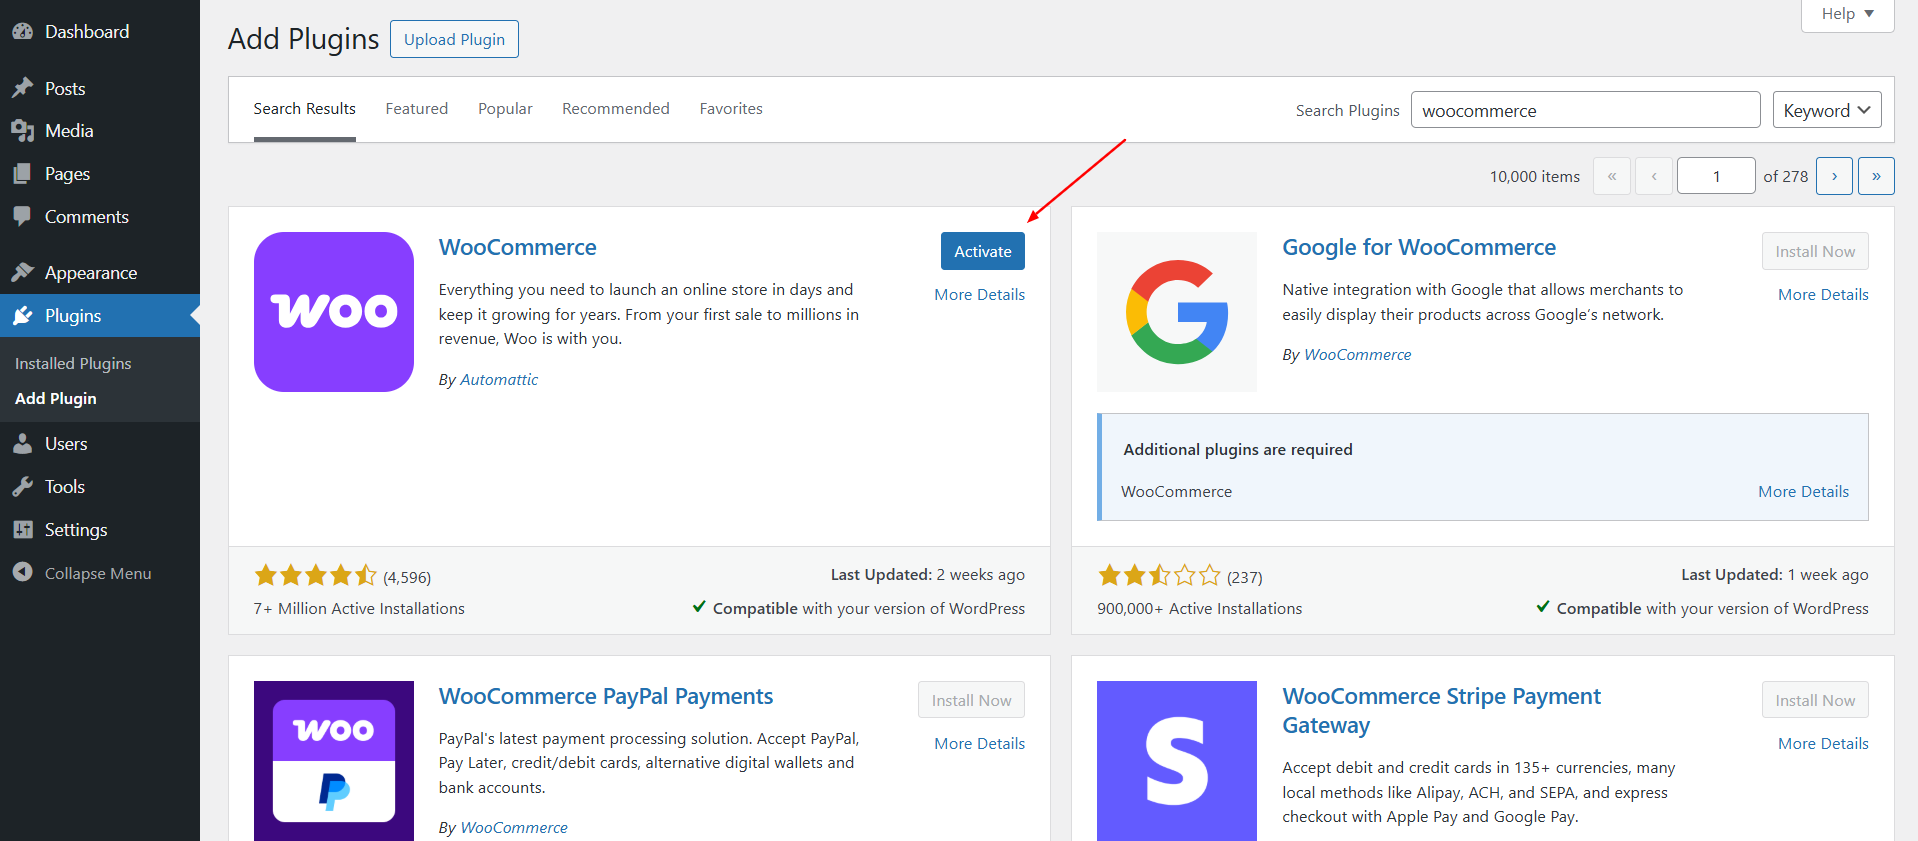
Task: Switch to the Search Results tab
Action: (304, 109)
